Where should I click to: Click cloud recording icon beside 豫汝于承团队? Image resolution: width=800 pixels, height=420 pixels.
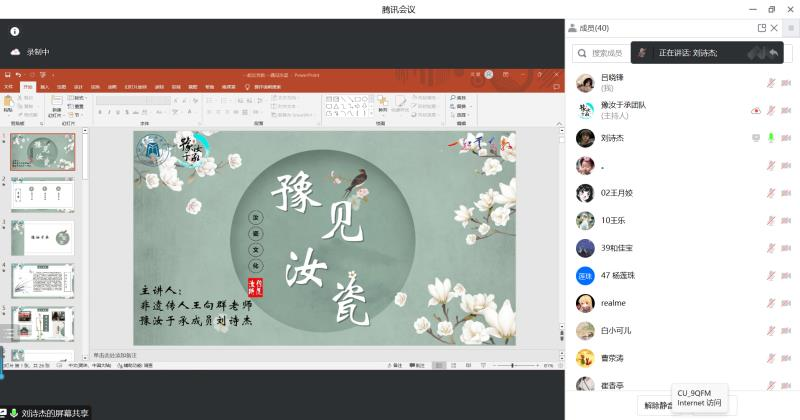click(x=756, y=110)
